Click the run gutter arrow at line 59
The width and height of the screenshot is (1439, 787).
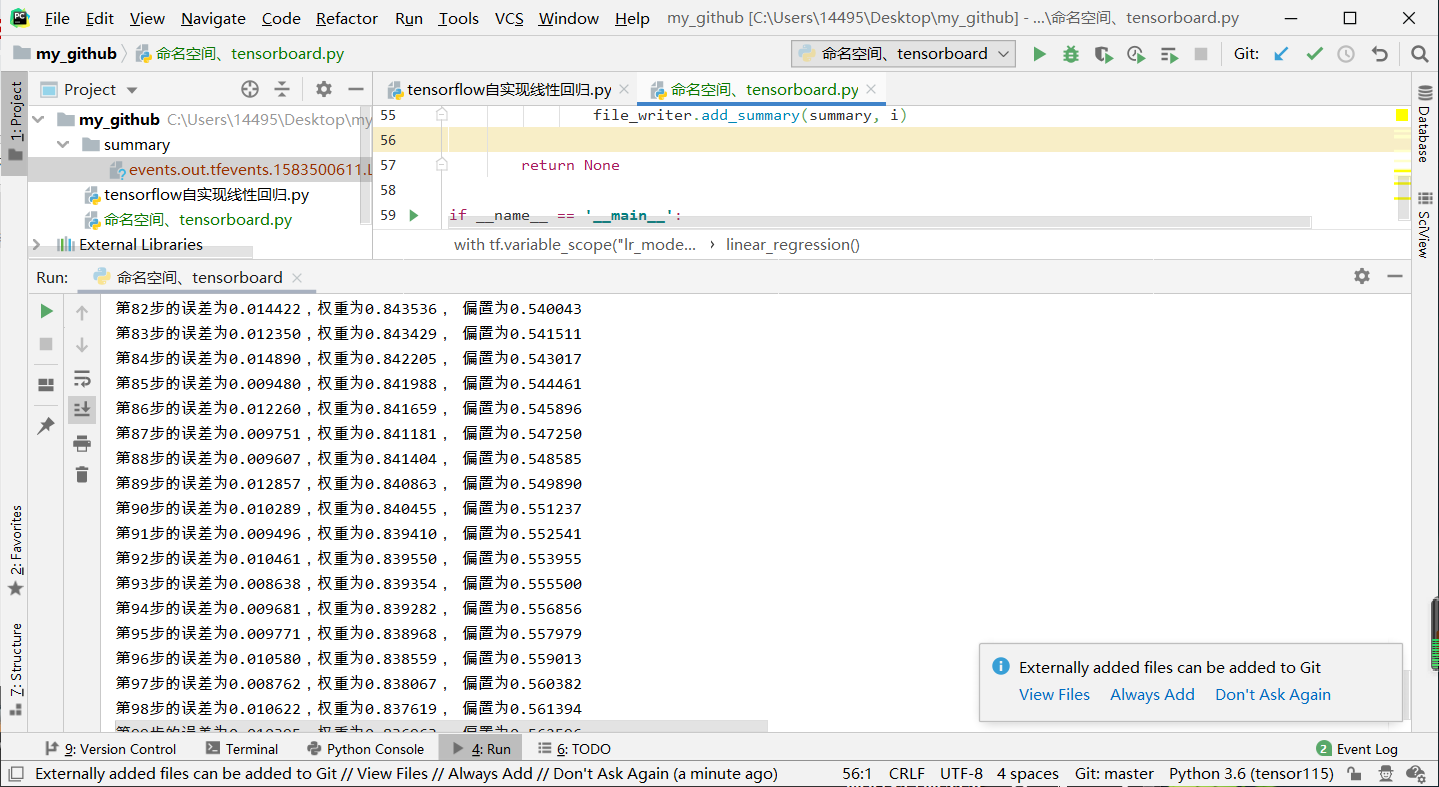[x=414, y=215]
